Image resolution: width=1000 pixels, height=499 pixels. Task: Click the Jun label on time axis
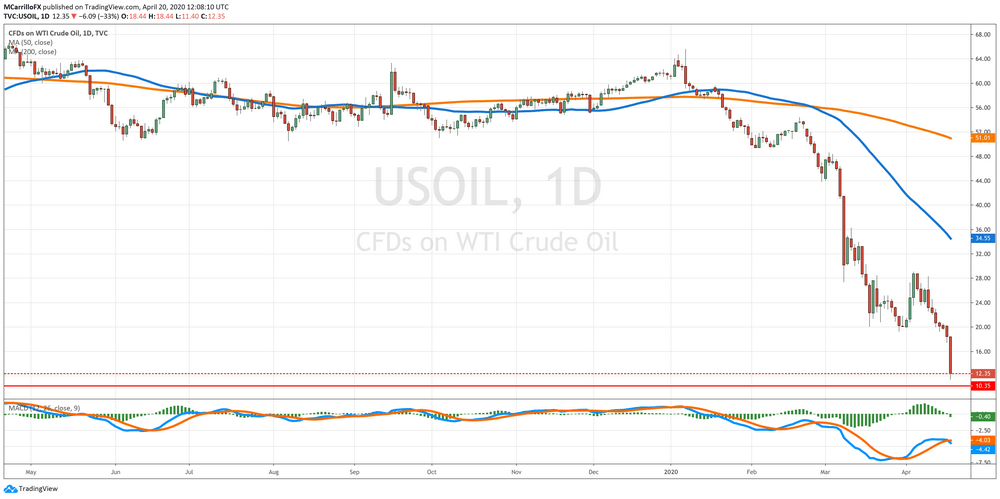click(x=115, y=474)
